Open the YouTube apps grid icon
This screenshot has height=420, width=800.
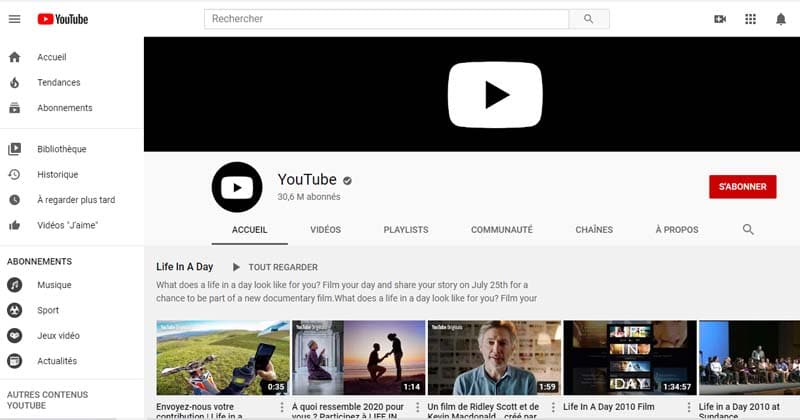point(750,19)
